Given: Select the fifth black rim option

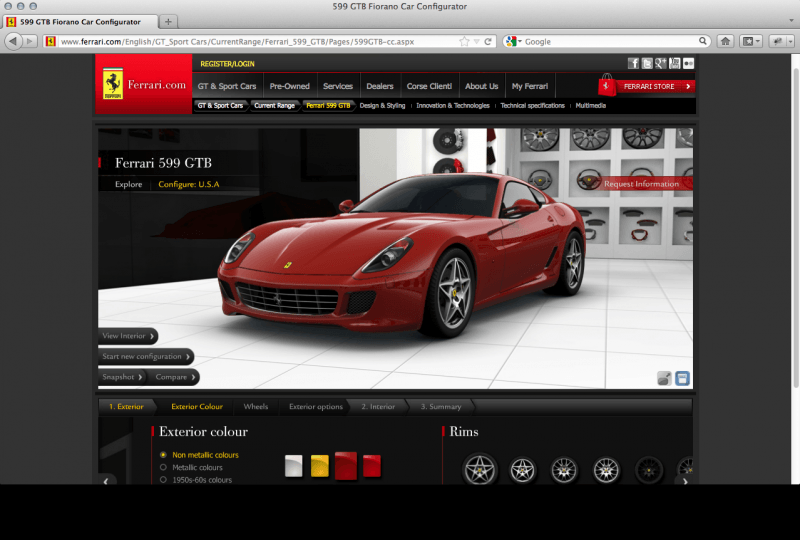Looking at the screenshot, I should pos(648,470).
